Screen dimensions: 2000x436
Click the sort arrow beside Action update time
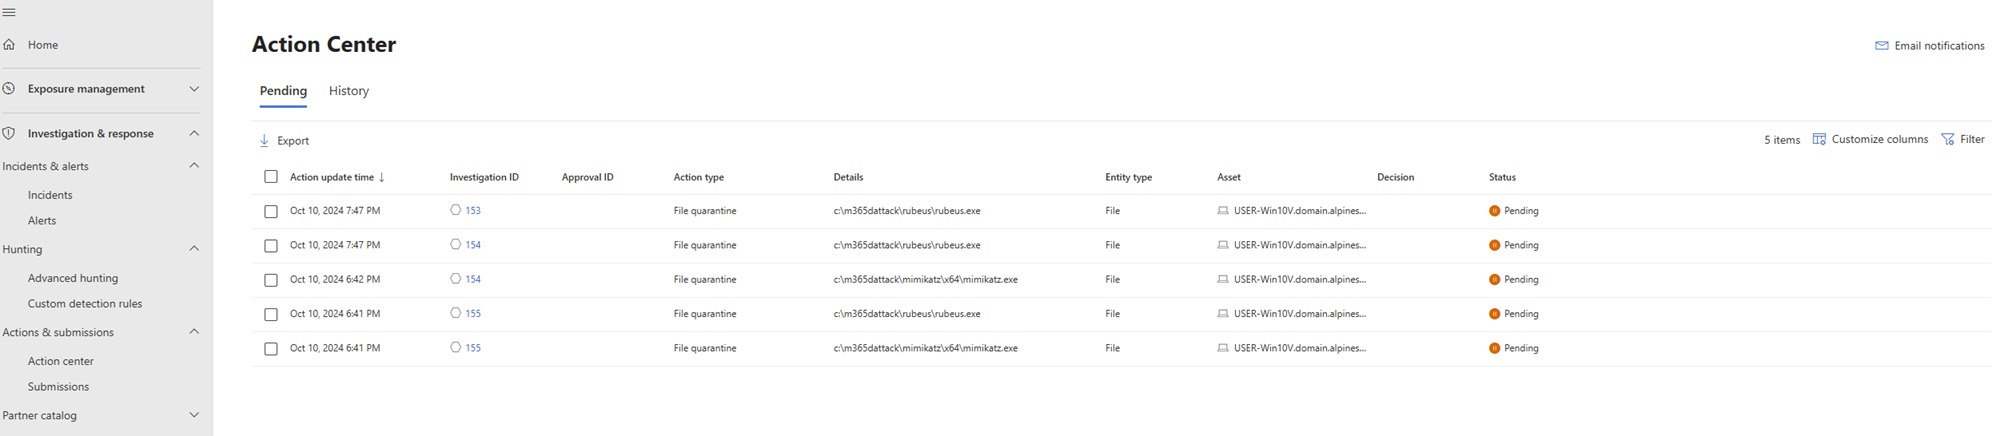click(382, 177)
